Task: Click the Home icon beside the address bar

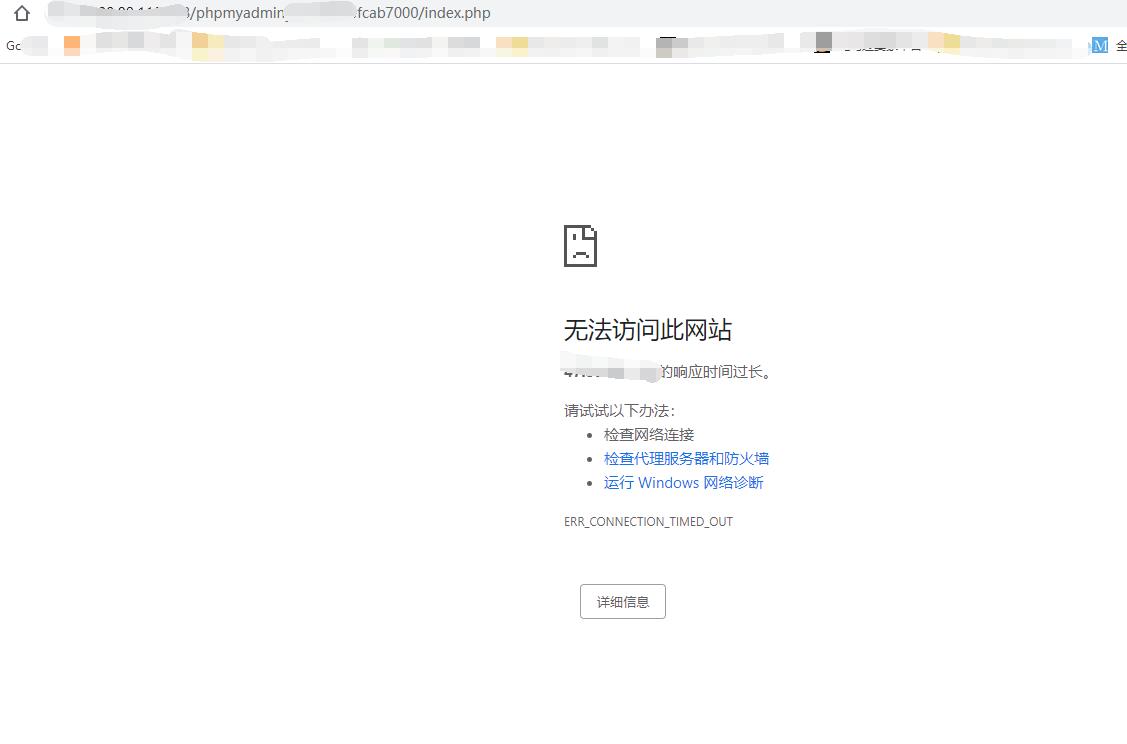Action: click(x=22, y=14)
